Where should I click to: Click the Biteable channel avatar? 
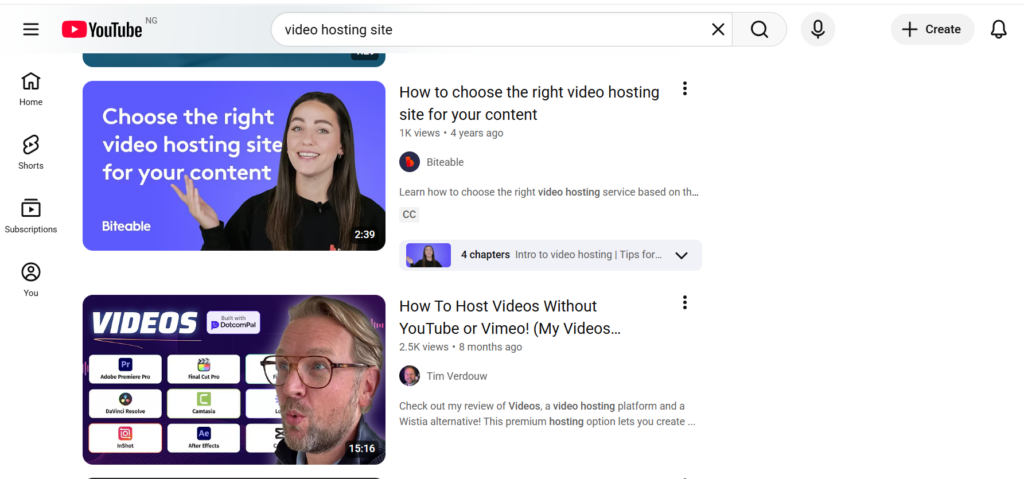click(x=409, y=162)
